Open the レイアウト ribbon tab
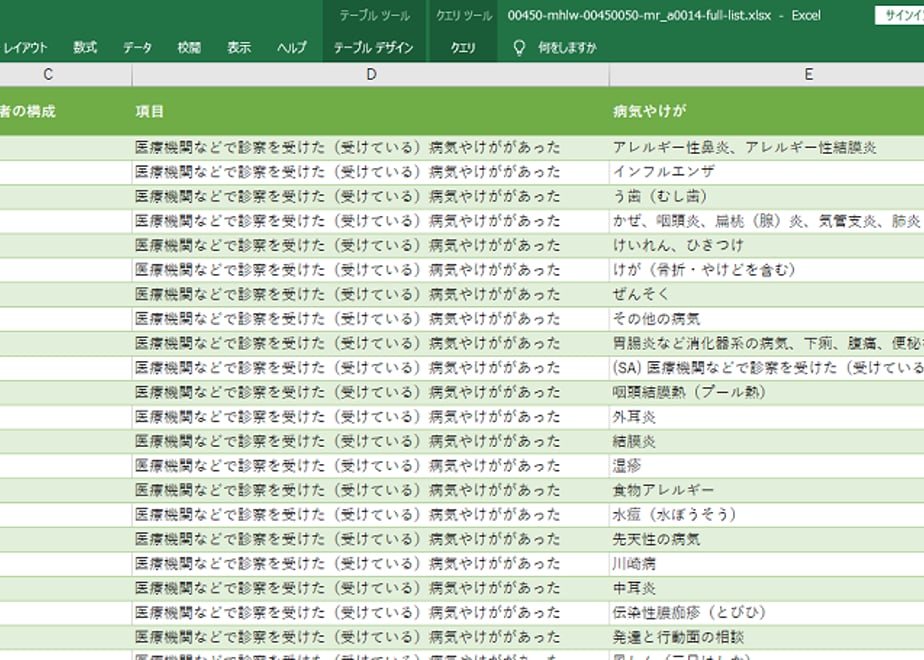 click(24, 48)
